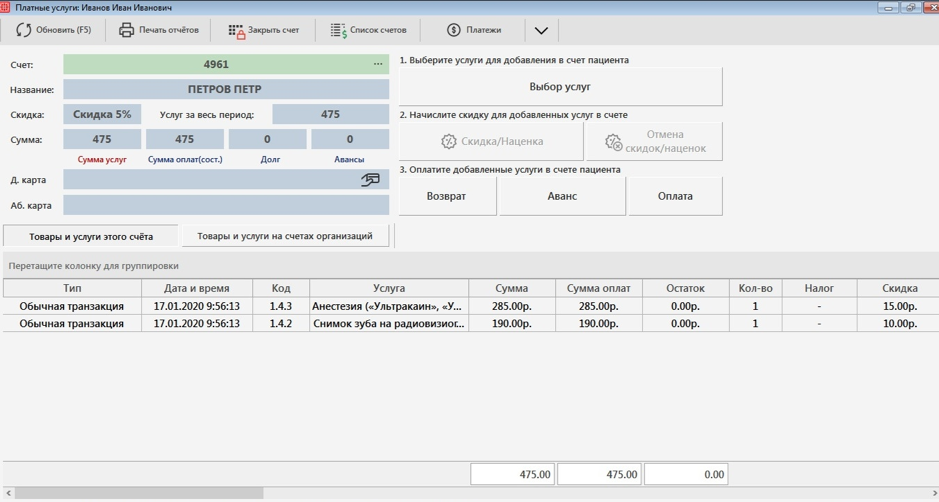
Task: Sort by Дата и время column header
Action: click(x=196, y=288)
